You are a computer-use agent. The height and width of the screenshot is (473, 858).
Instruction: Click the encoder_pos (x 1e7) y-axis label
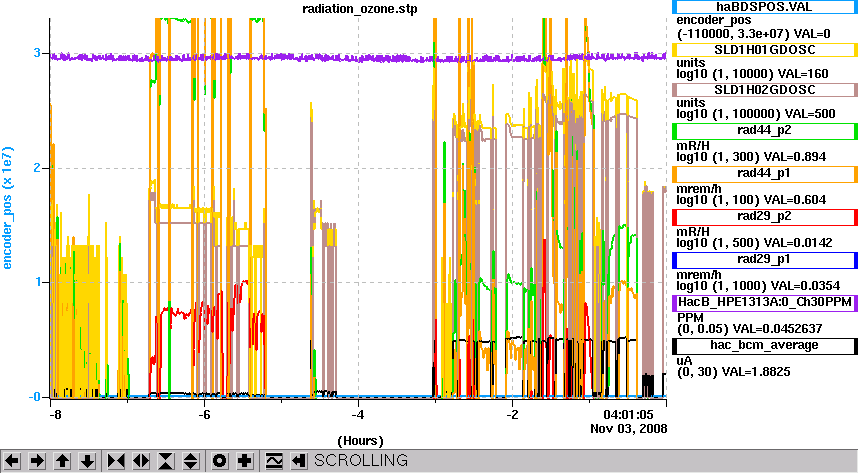tap(7, 208)
